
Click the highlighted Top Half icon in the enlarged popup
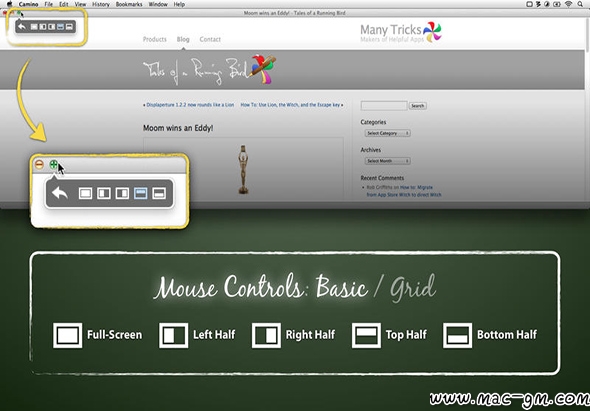pos(141,193)
